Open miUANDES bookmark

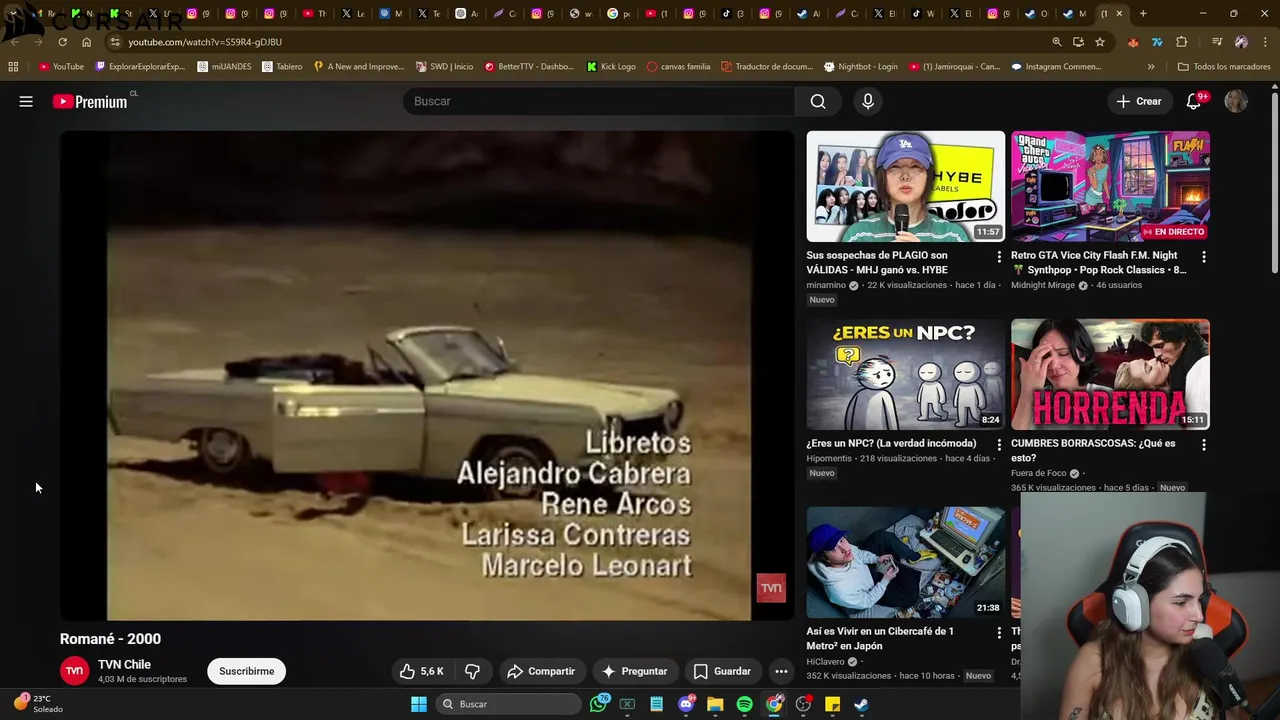224,67
